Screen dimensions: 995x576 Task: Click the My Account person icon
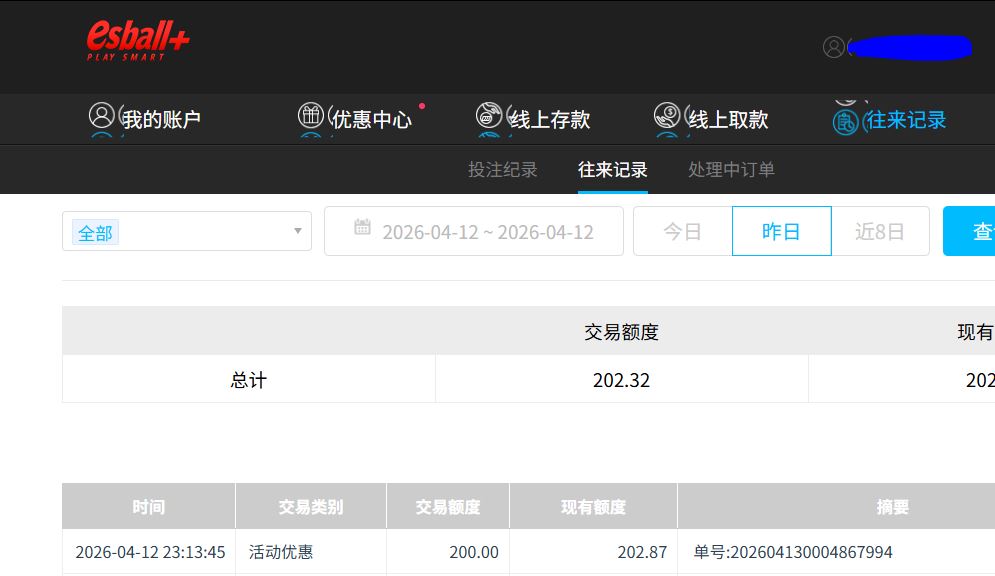[101, 116]
